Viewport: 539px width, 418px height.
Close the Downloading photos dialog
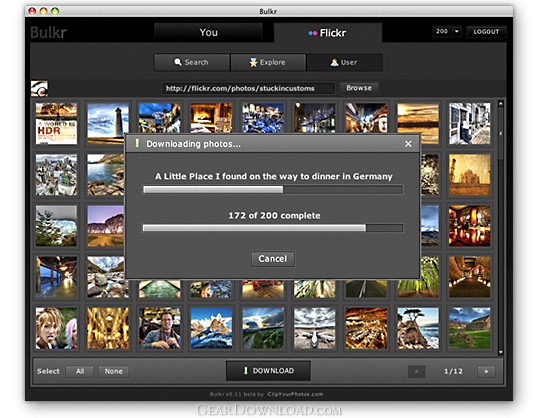[408, 144]
